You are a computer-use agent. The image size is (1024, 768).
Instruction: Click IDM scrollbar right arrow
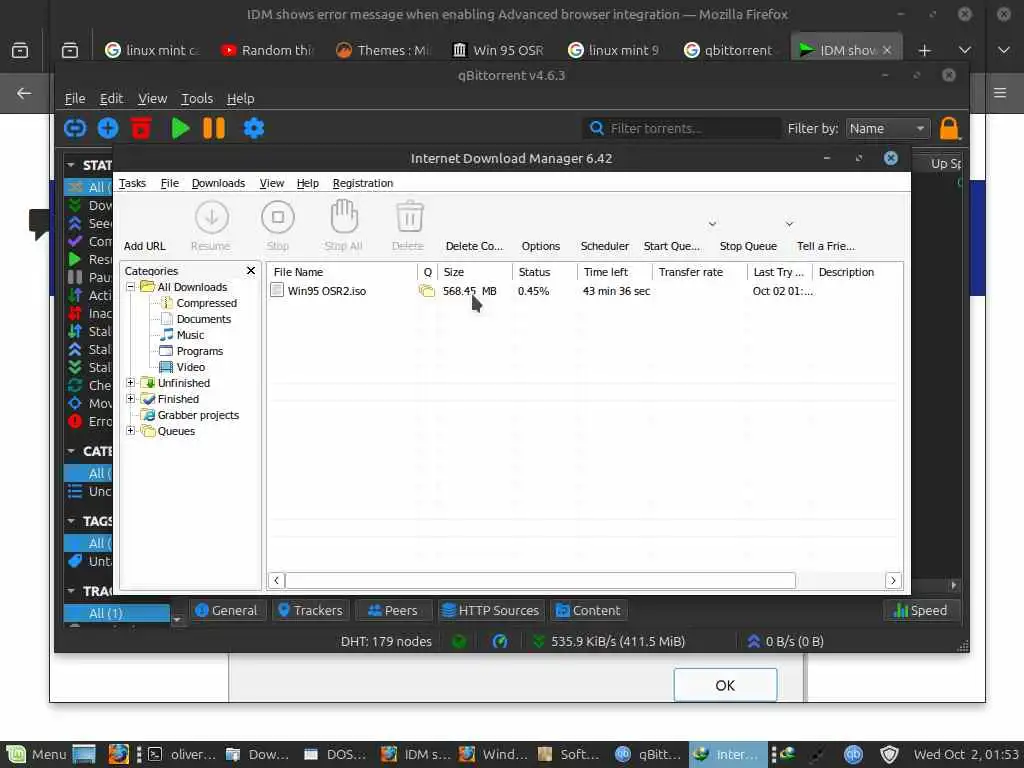click(x=893, y=580)
